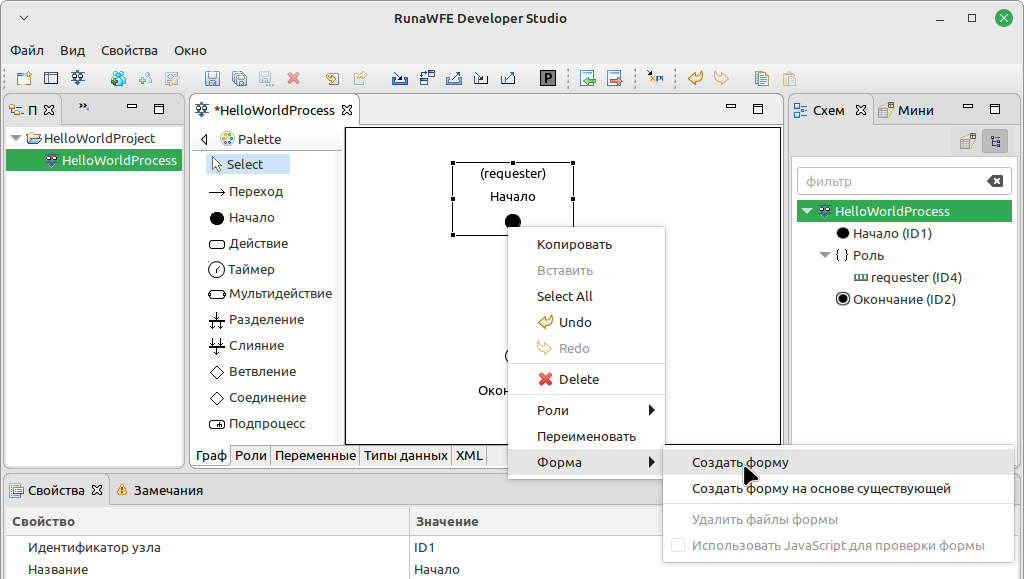Close the Свойства view tab
This screenshot has height=579, width=1024.
(97, 490)
